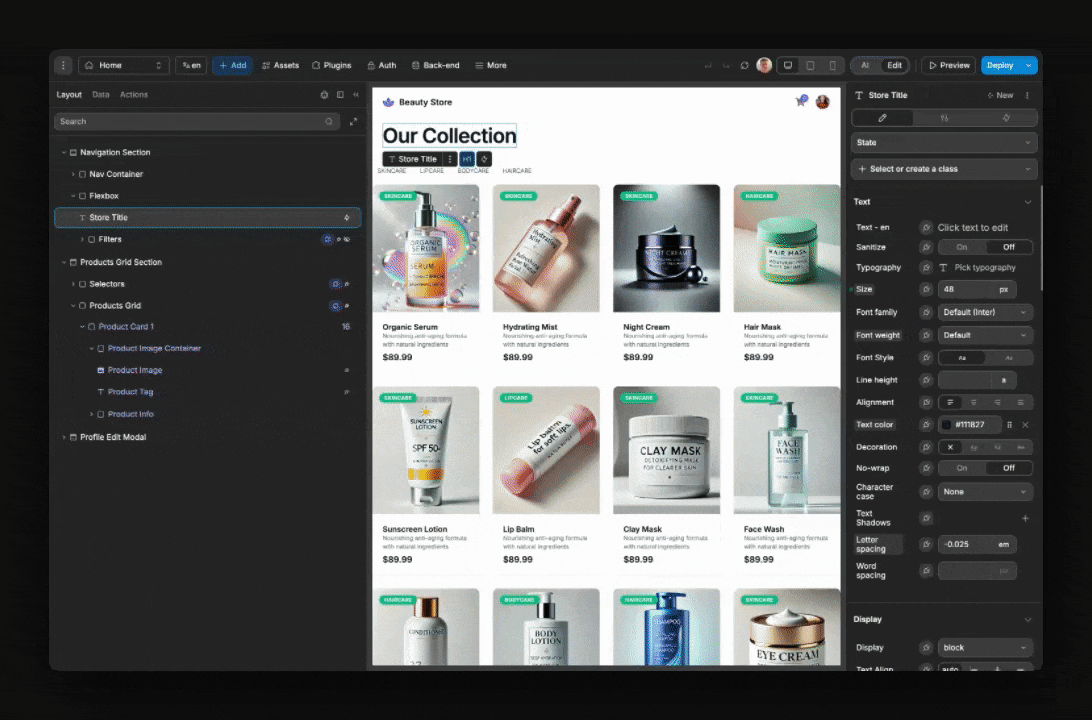Screen dimensions: 1092x720
Task: Add a text shadow with plus icon
Action: coord(1025,518)
